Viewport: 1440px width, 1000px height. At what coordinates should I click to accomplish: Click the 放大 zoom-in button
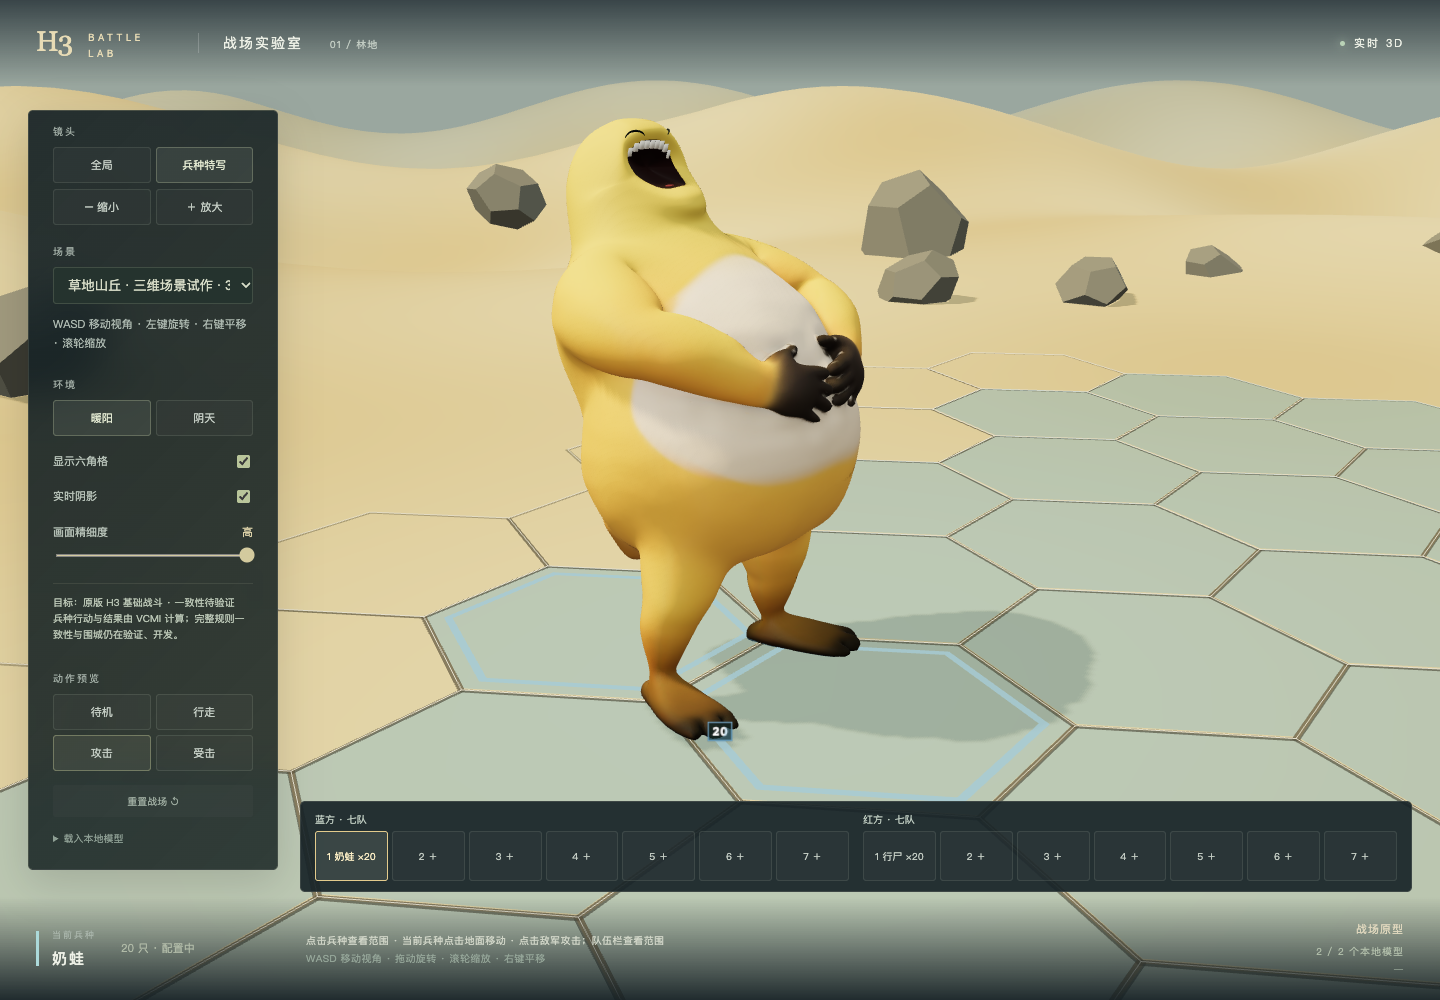click(204, 207)
